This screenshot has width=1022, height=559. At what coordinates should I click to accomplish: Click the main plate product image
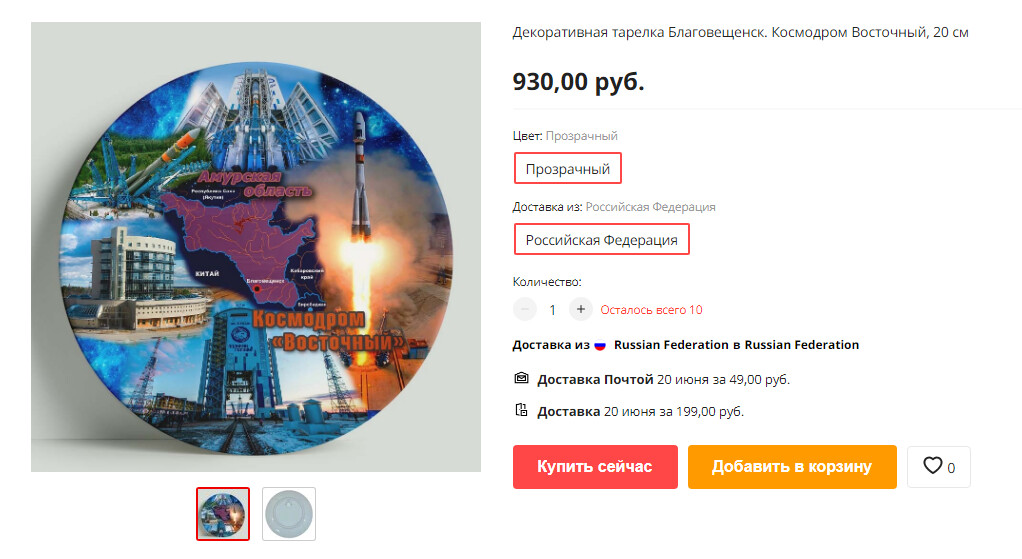tap(256, 247)
